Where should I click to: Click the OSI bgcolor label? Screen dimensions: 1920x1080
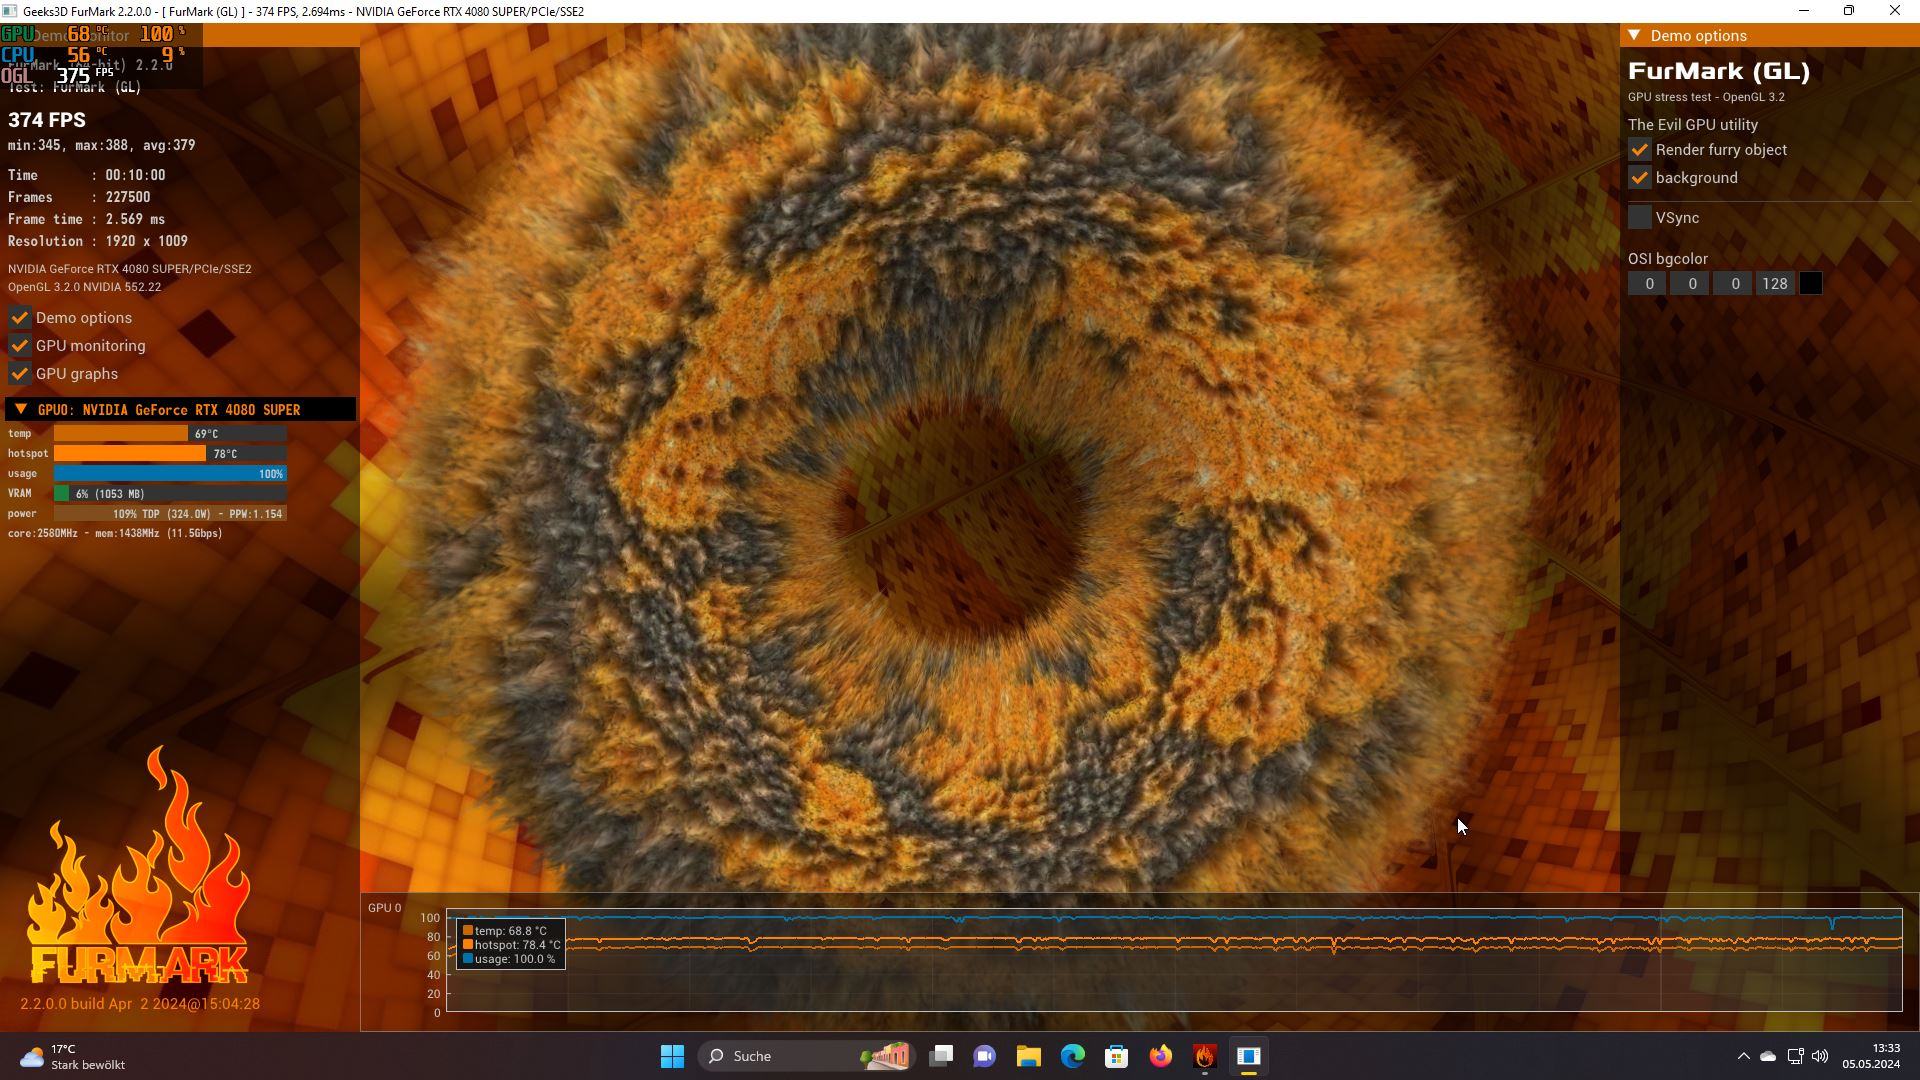(1668, 259)
